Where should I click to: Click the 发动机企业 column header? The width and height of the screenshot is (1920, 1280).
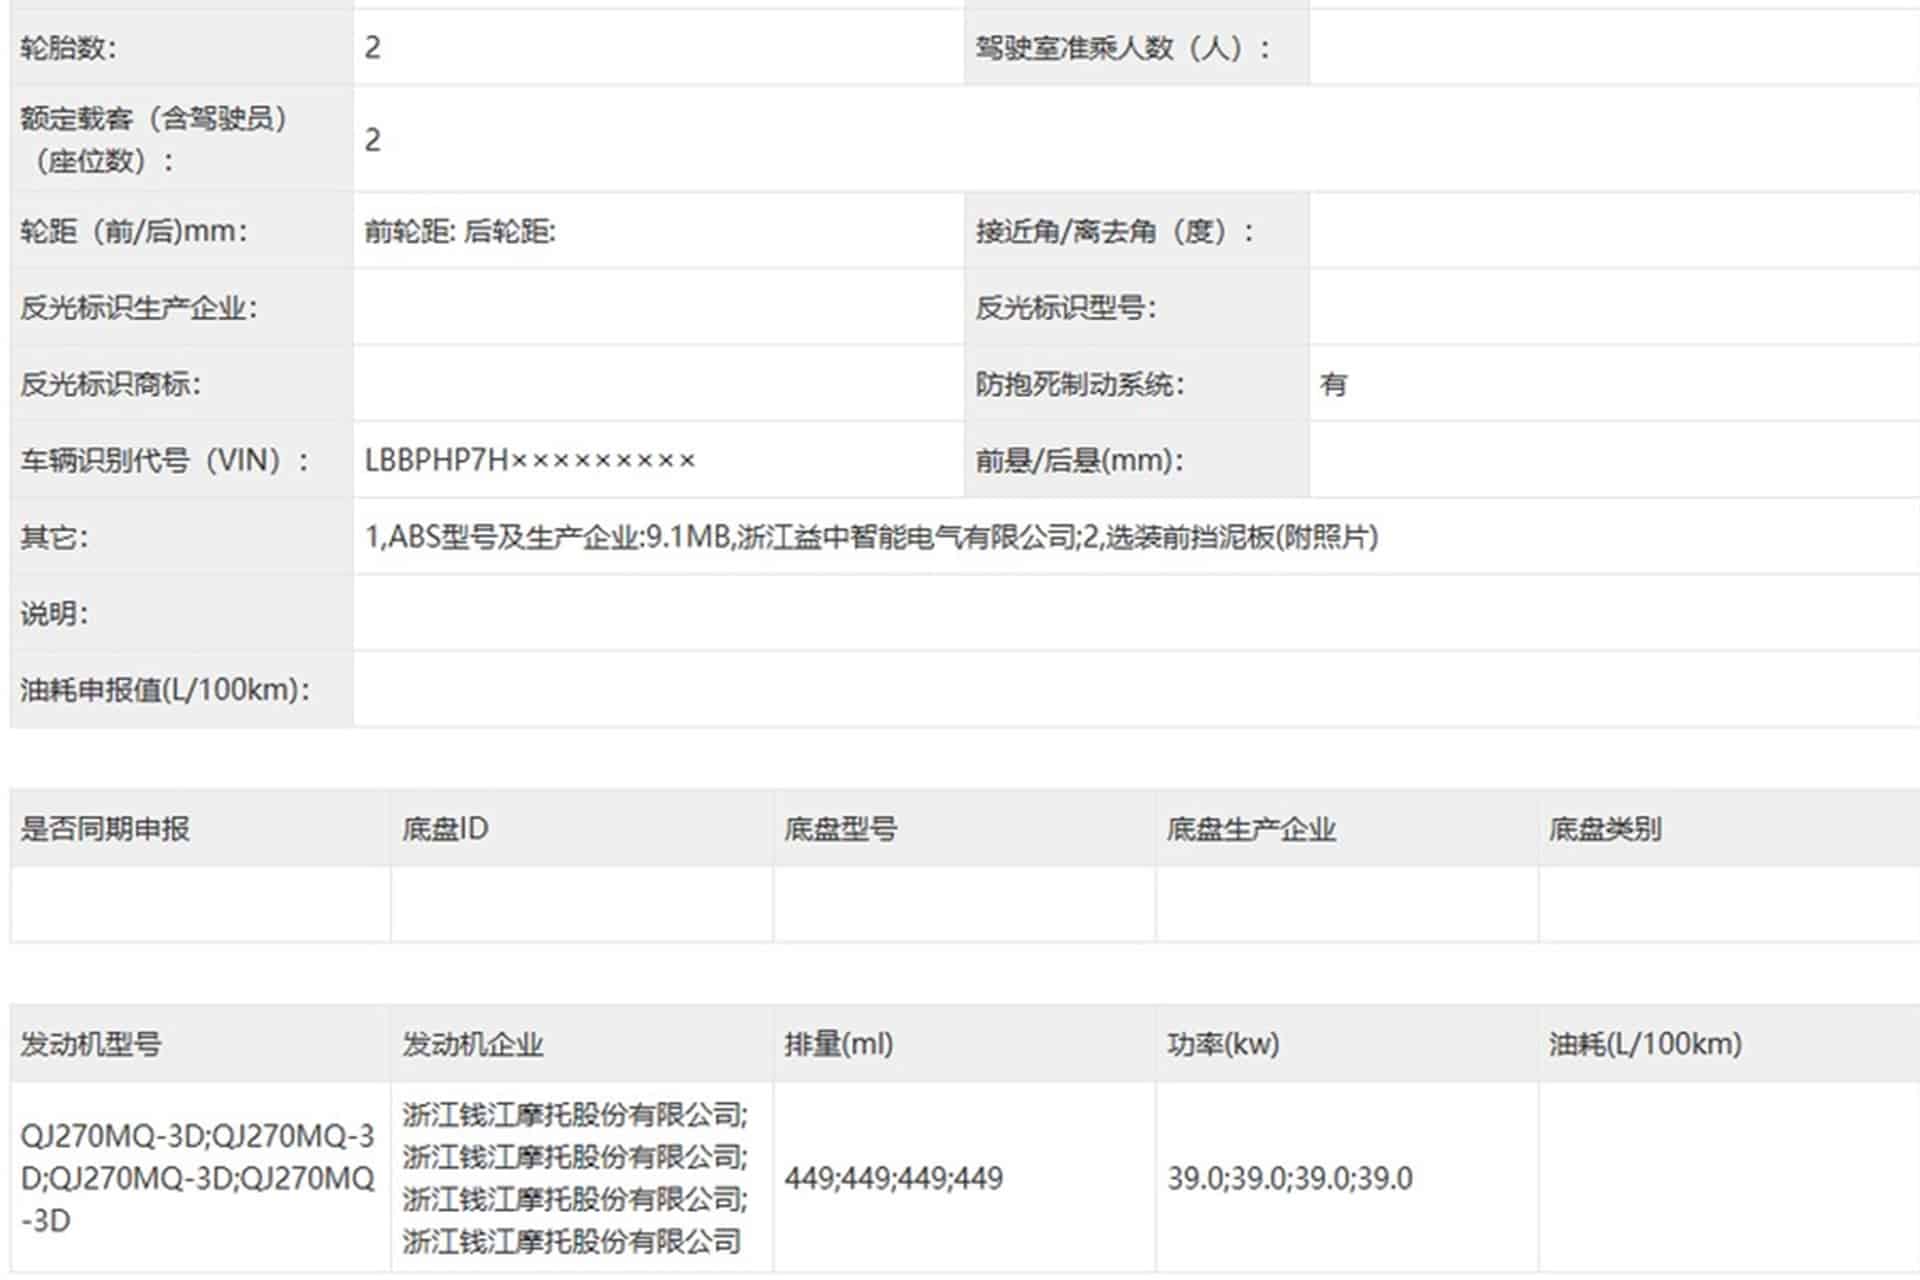point(472,1044)
